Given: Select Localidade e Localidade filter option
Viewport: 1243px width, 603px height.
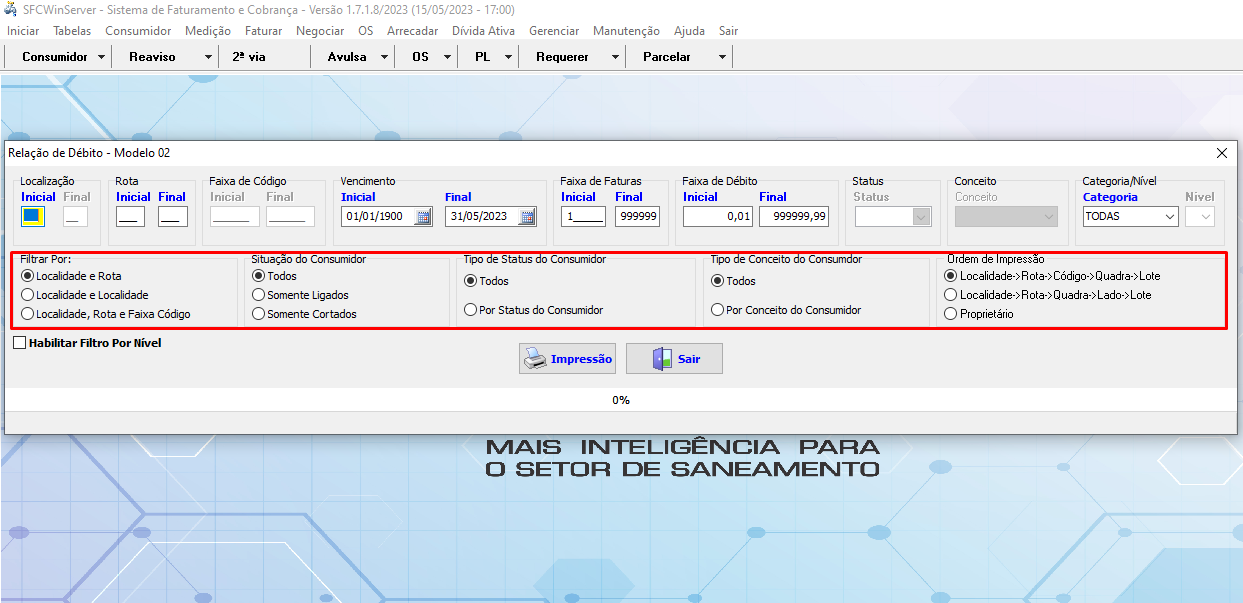Looking at the screenshot, I should click(28, 295).
